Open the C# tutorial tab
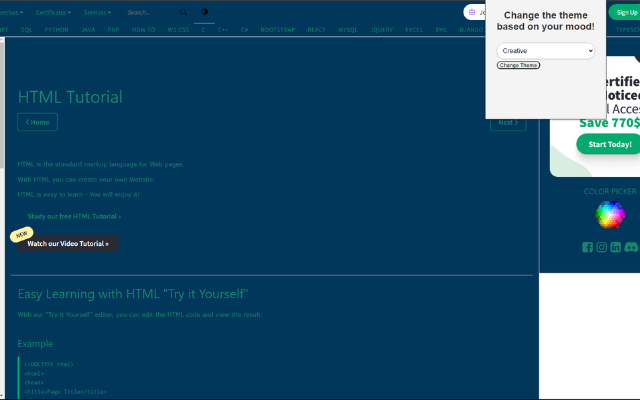The height and width of the screenshot is (400, 640). tap(244, 30)
